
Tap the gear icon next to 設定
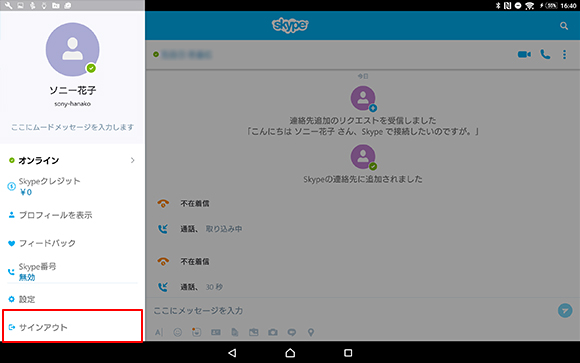tap(11, 299)
